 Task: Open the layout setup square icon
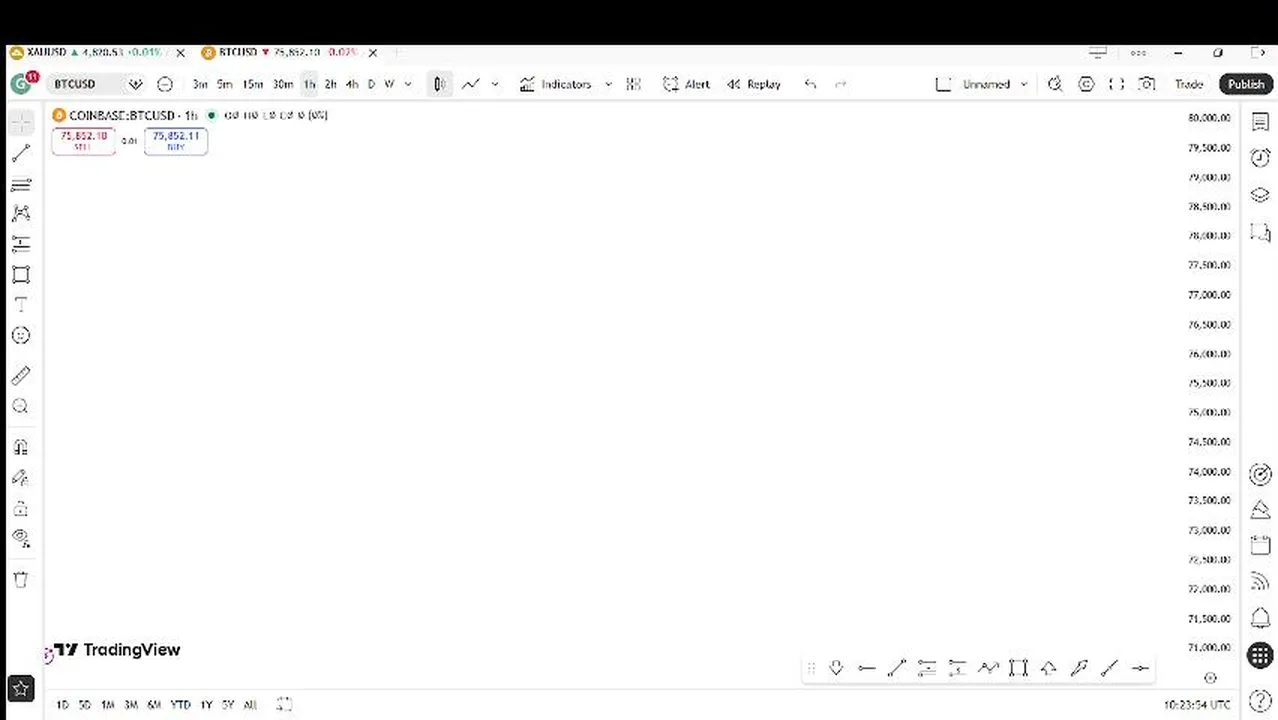coord(943,84)
